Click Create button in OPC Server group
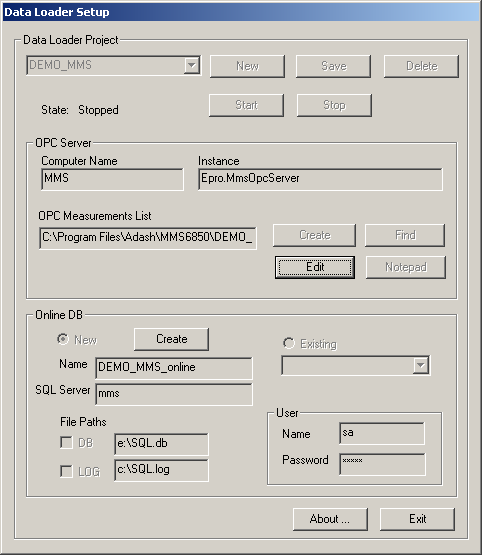The height and width of the screenshot is (555, 482). point(314,235)
